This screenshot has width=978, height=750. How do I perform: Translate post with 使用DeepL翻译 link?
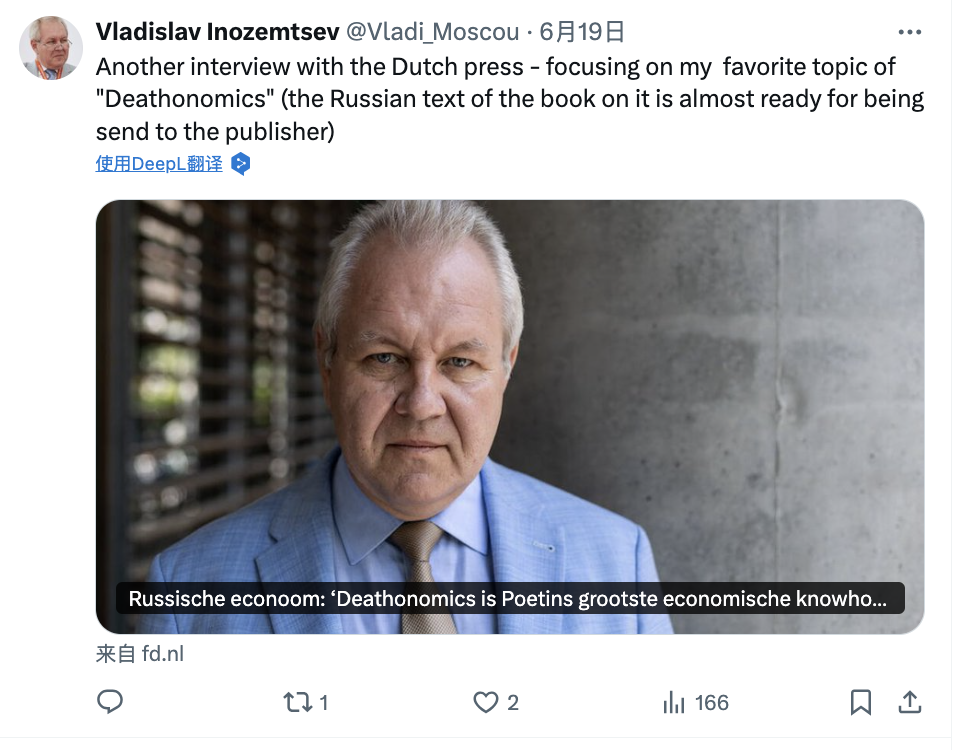tap(159, 164)
